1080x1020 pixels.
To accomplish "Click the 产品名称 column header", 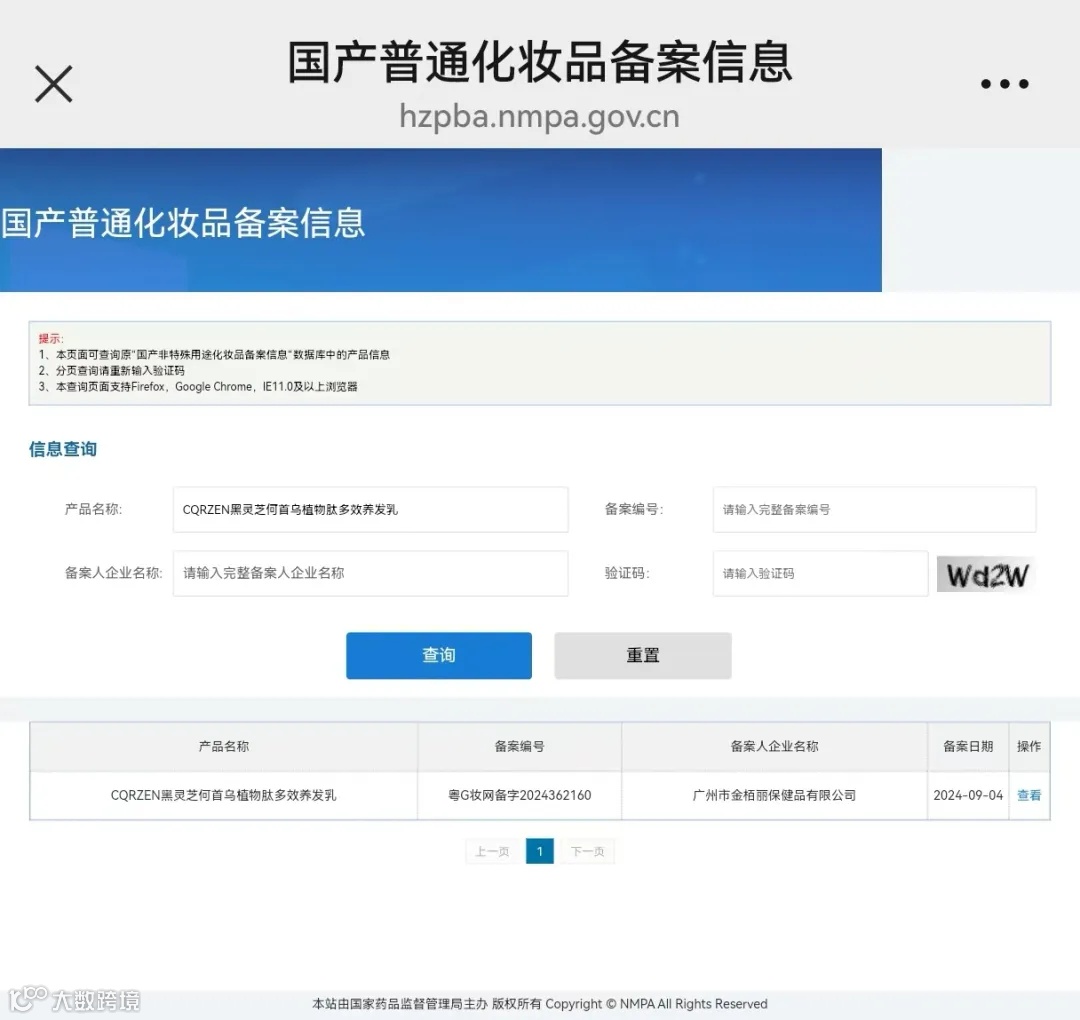I will click(223, 747).
